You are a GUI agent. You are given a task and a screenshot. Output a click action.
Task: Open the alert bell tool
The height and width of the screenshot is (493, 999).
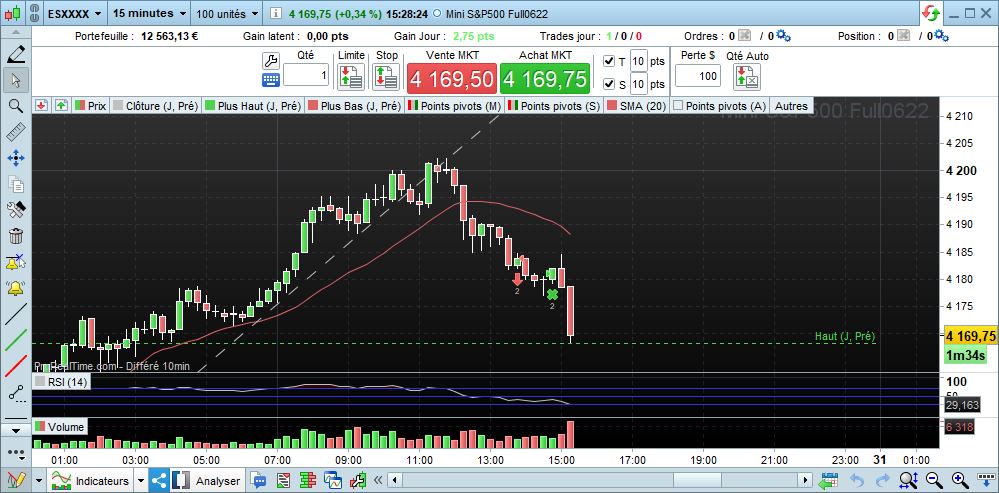click(x=16, y=288)
